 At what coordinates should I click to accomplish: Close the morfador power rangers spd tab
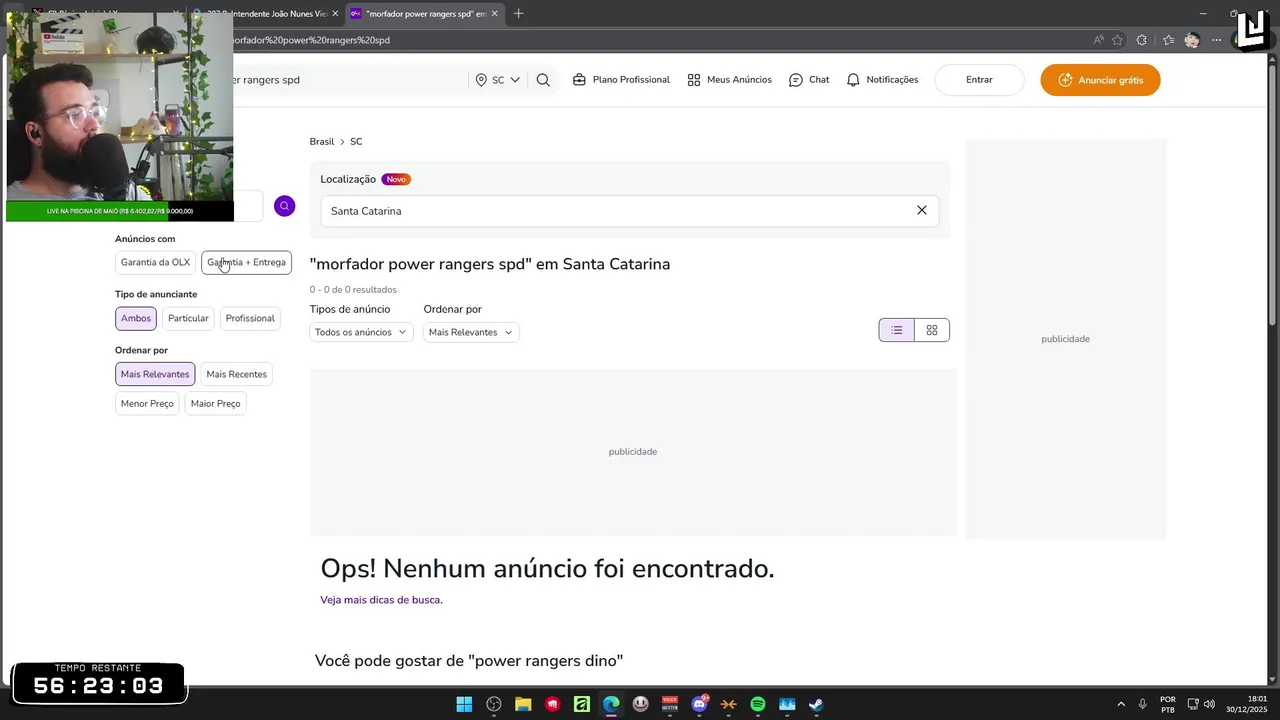[495, 14]
